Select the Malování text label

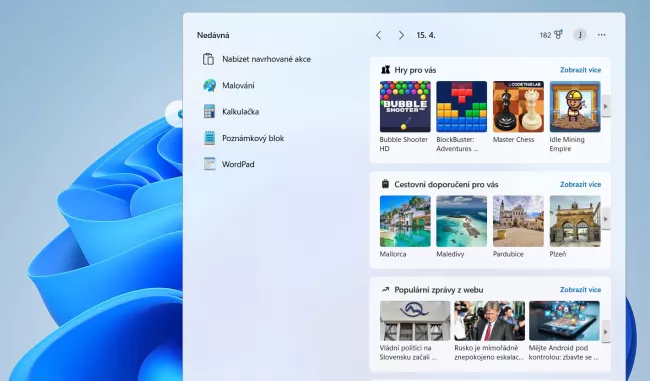tap(238, 85)
